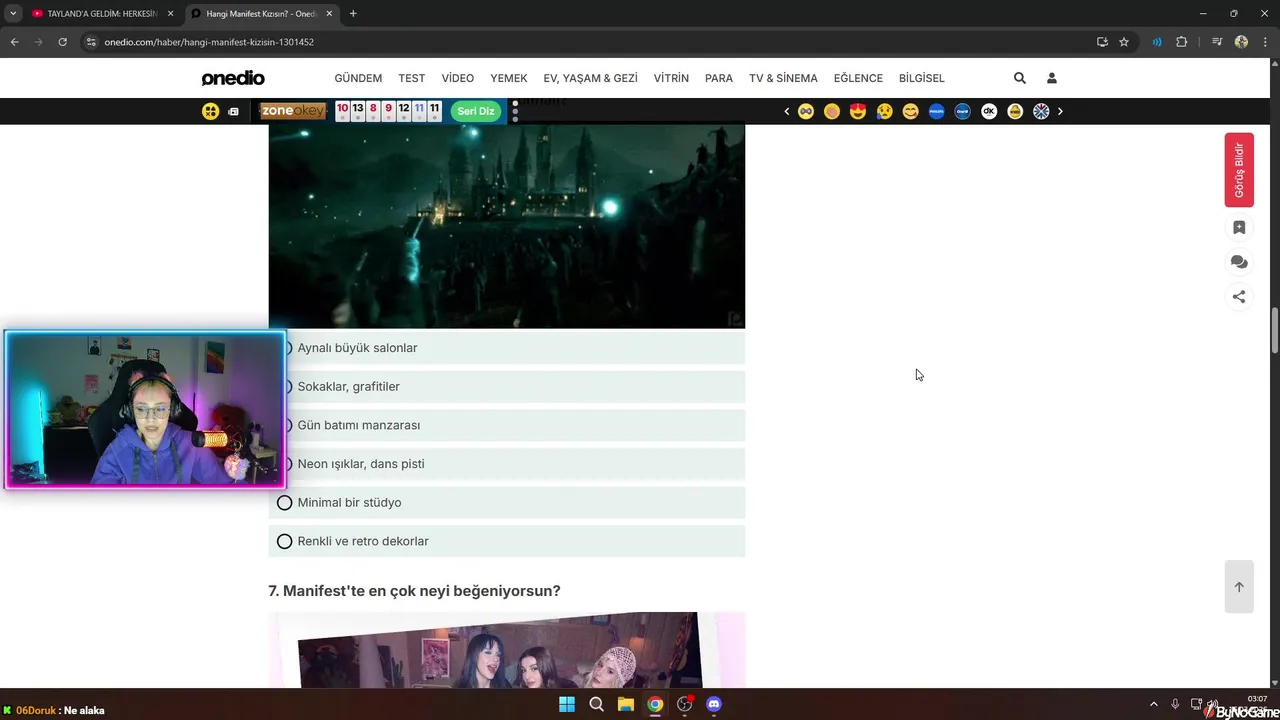Open the Chrome extensions puzzle icon
Screen dimensions: 1280x720
1181,42
